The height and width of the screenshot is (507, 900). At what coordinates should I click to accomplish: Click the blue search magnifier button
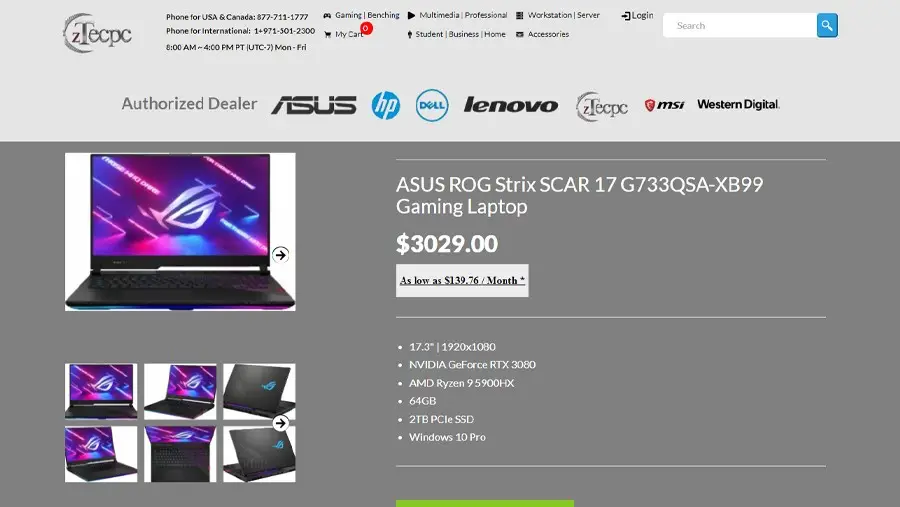pos(827,25)
